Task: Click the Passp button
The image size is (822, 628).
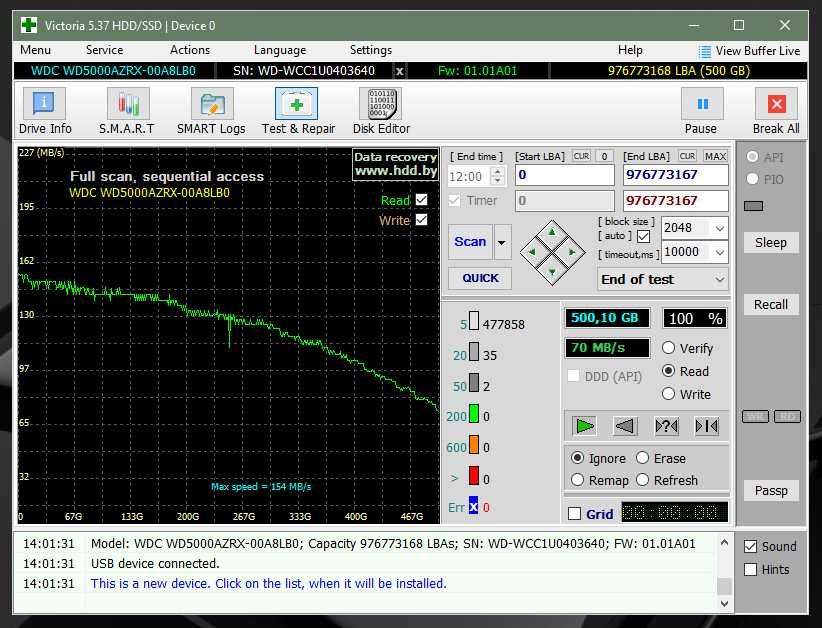Action: pyautogui.click(x=771, y=490)
